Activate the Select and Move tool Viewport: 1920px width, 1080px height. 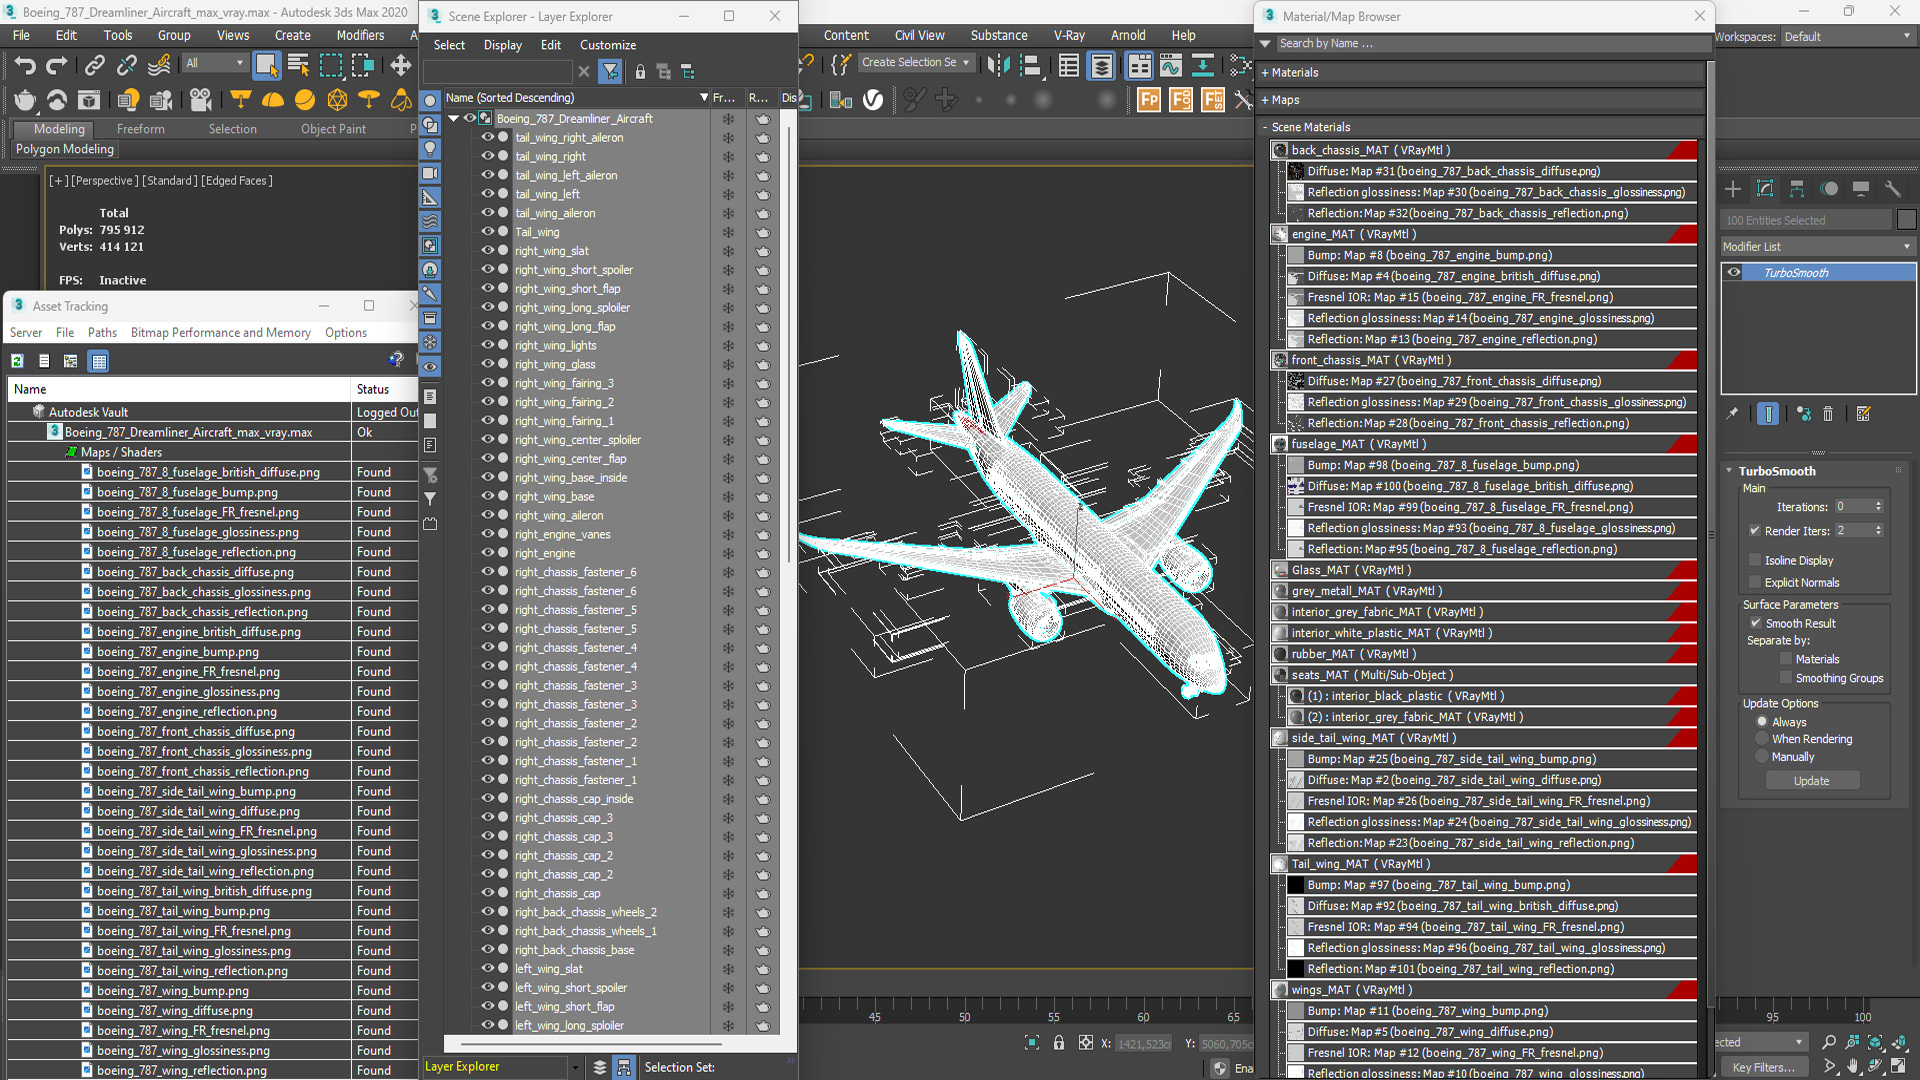[401, 66]
